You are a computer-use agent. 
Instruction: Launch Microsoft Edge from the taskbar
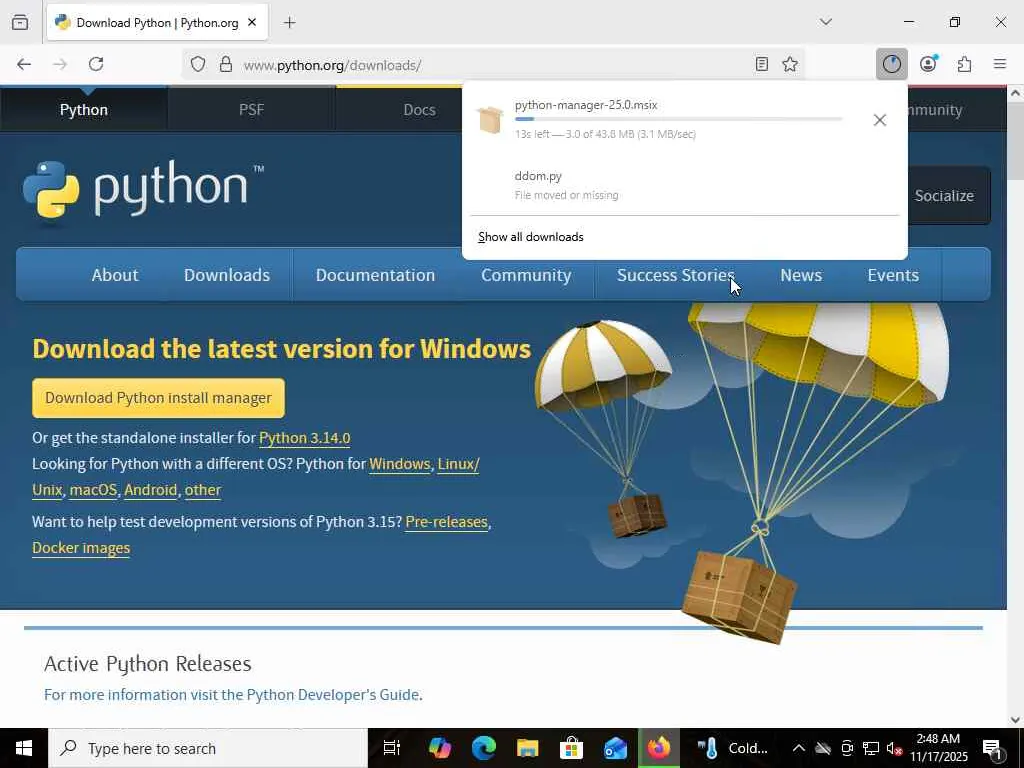(x=484, y=748)
